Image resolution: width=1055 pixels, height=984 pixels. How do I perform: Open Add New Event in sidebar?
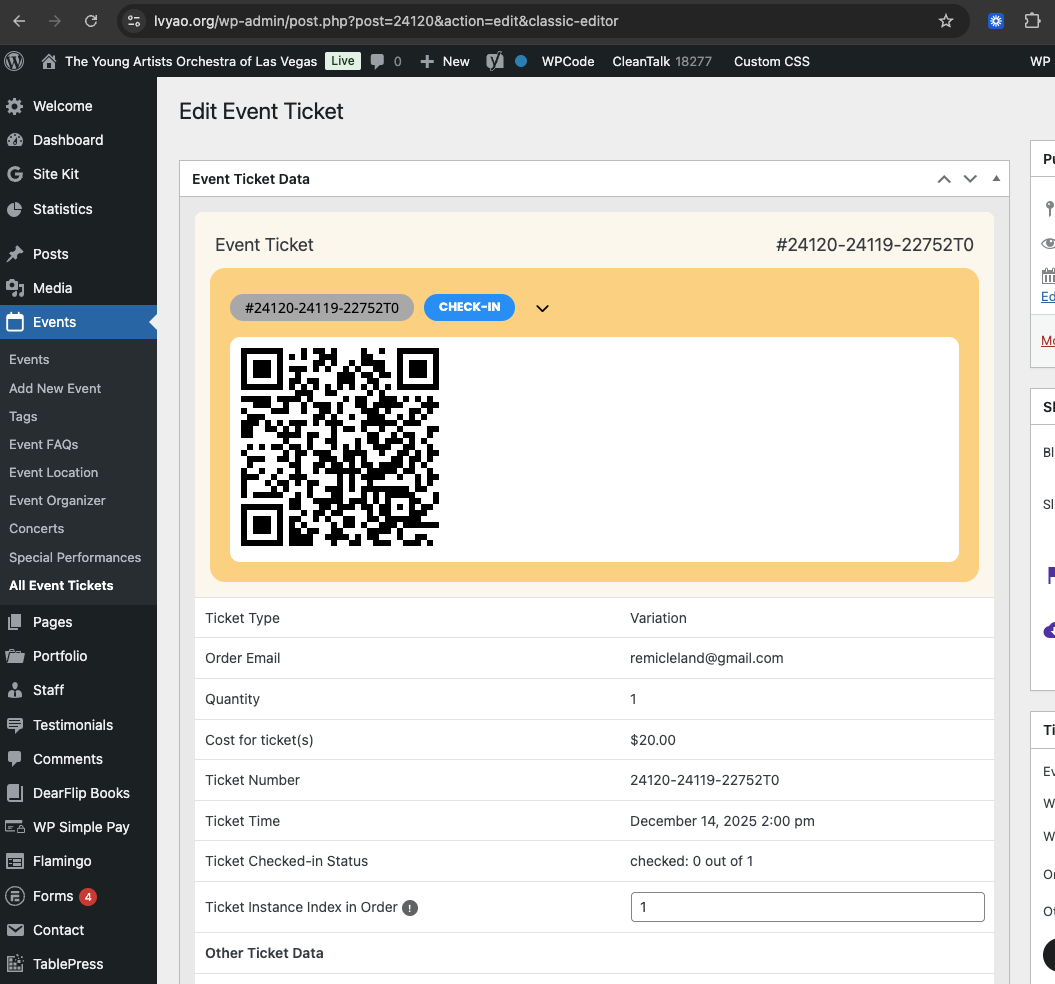coord(55,388)
